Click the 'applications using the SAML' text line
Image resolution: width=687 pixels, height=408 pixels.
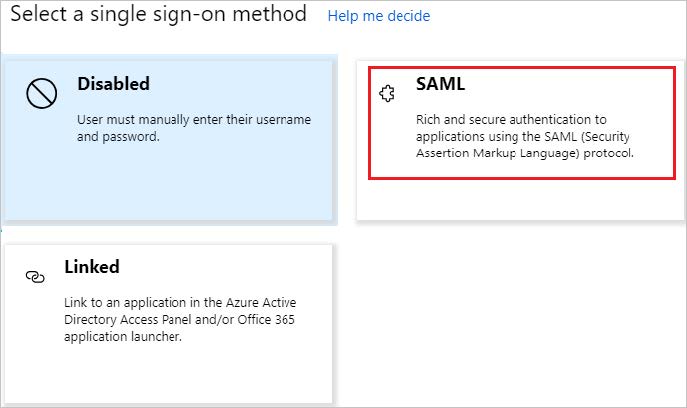pyautogui.click(x=523, y=136)
